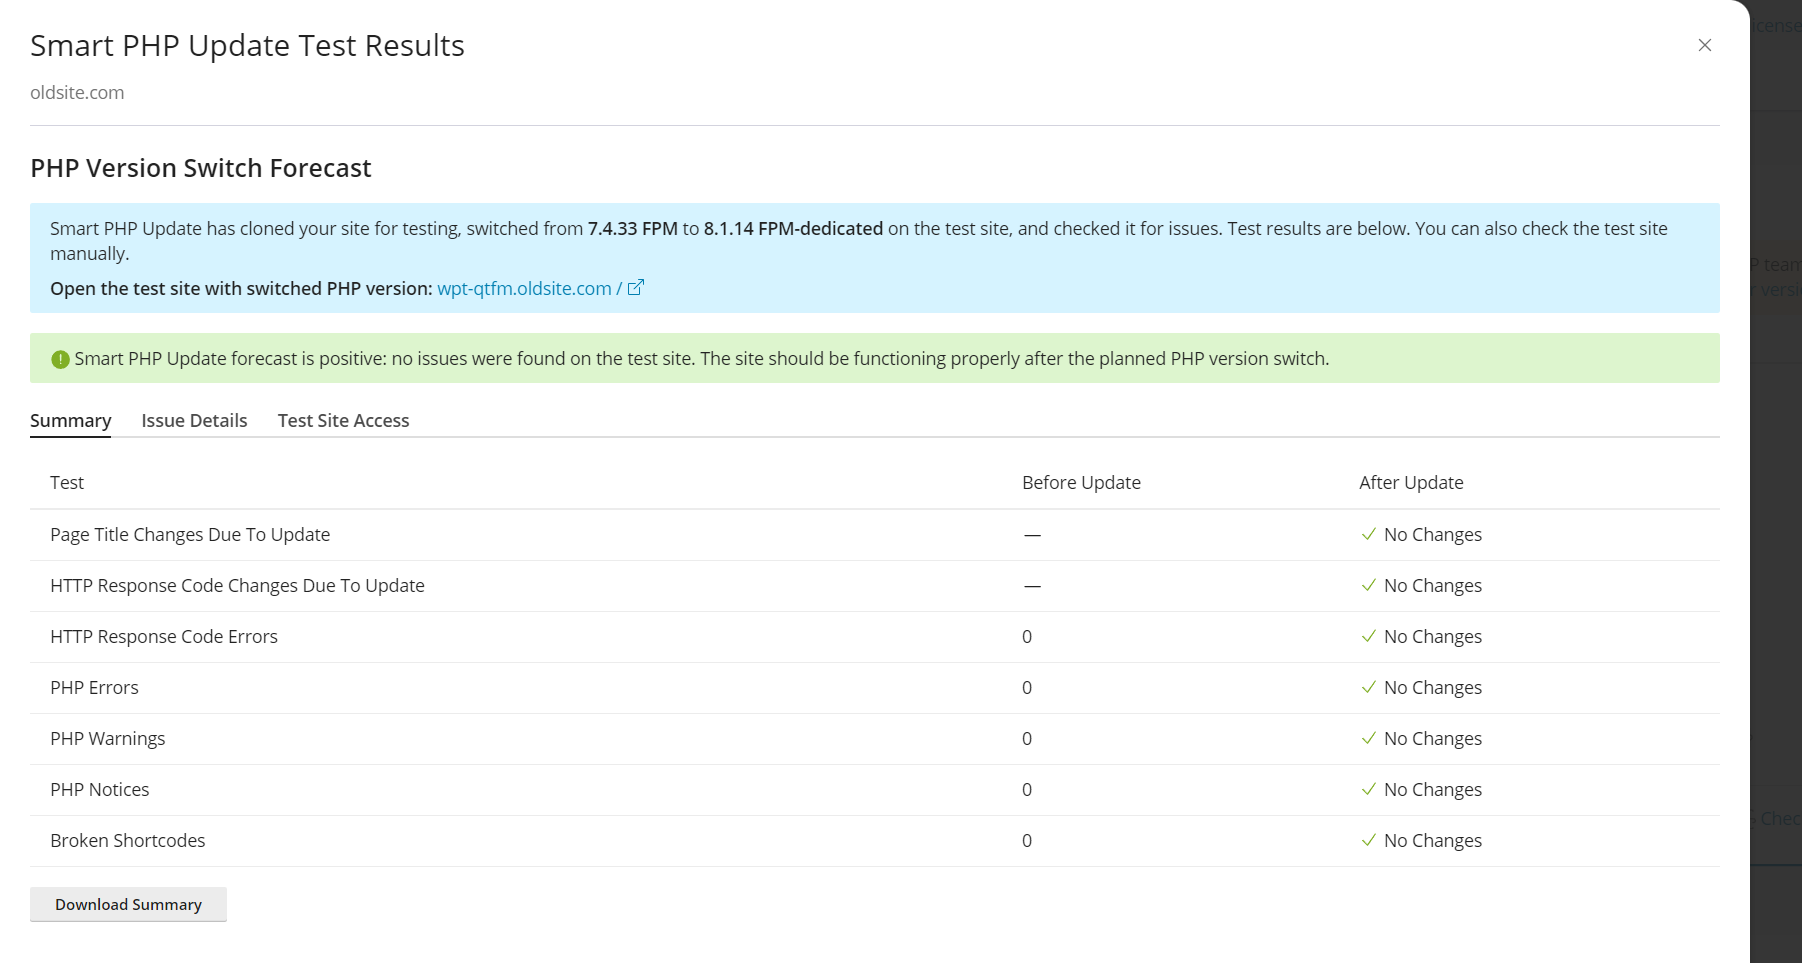Click the Download Summary button

click(x=128, y=904)
